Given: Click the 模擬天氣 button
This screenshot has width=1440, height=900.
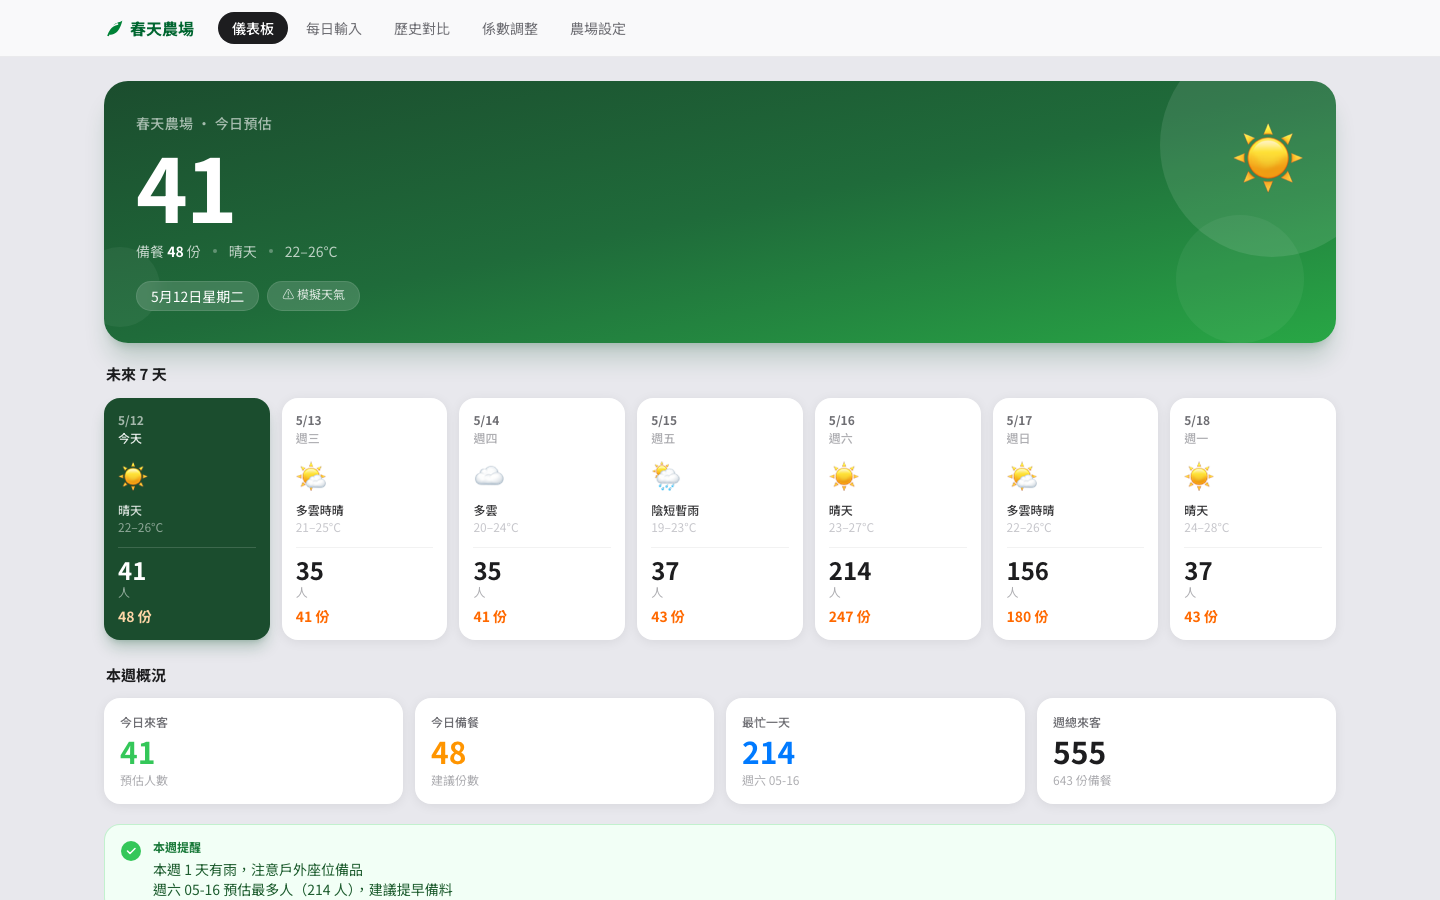Looking at the screenshot, I should click(313, 295).
